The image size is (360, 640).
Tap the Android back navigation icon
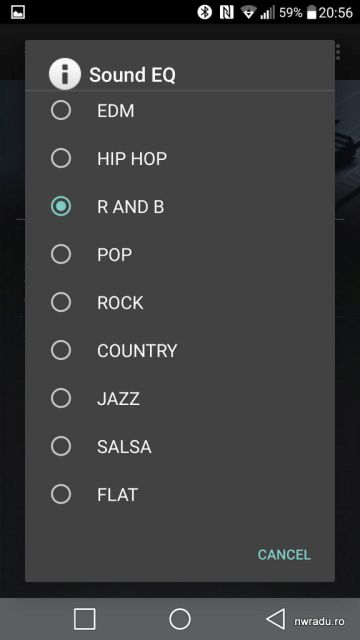(x=276, y=619)
